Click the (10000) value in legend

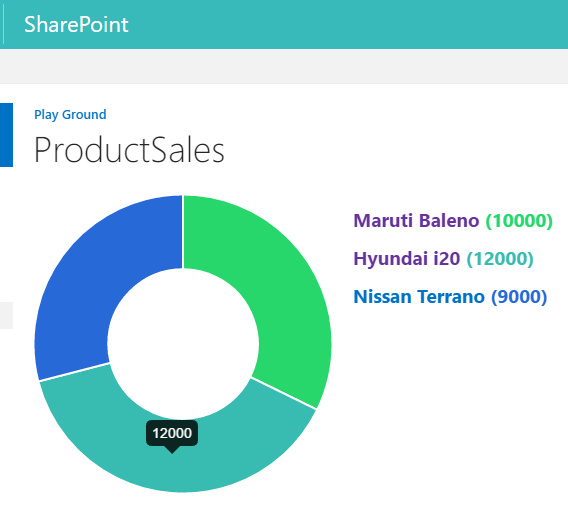[x=519, y=221]
